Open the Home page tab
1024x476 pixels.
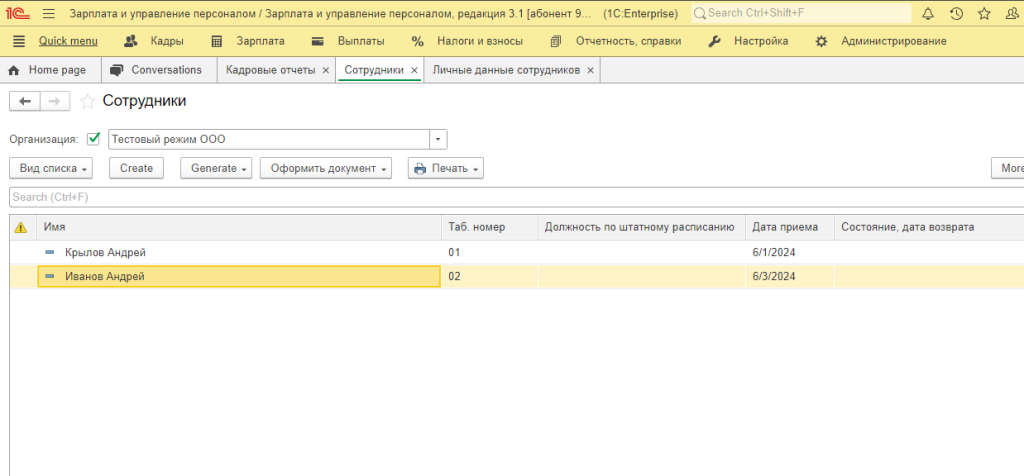point(48,70)
